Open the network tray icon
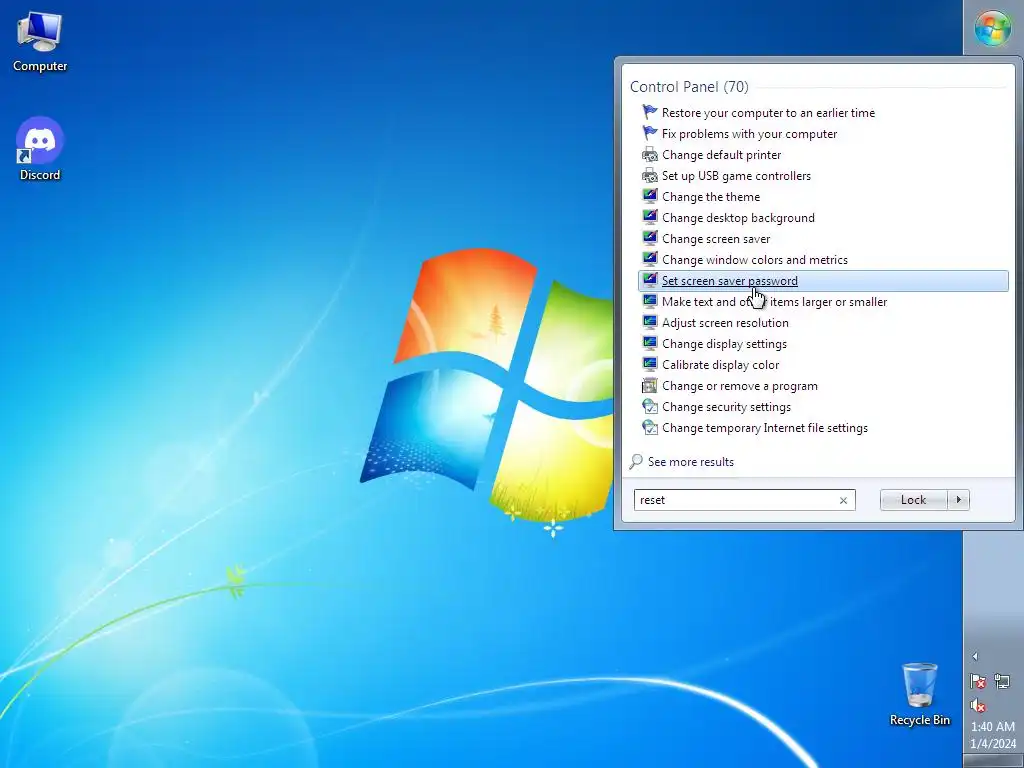Screen dimensions: 1024x768 click(1002, 681)
